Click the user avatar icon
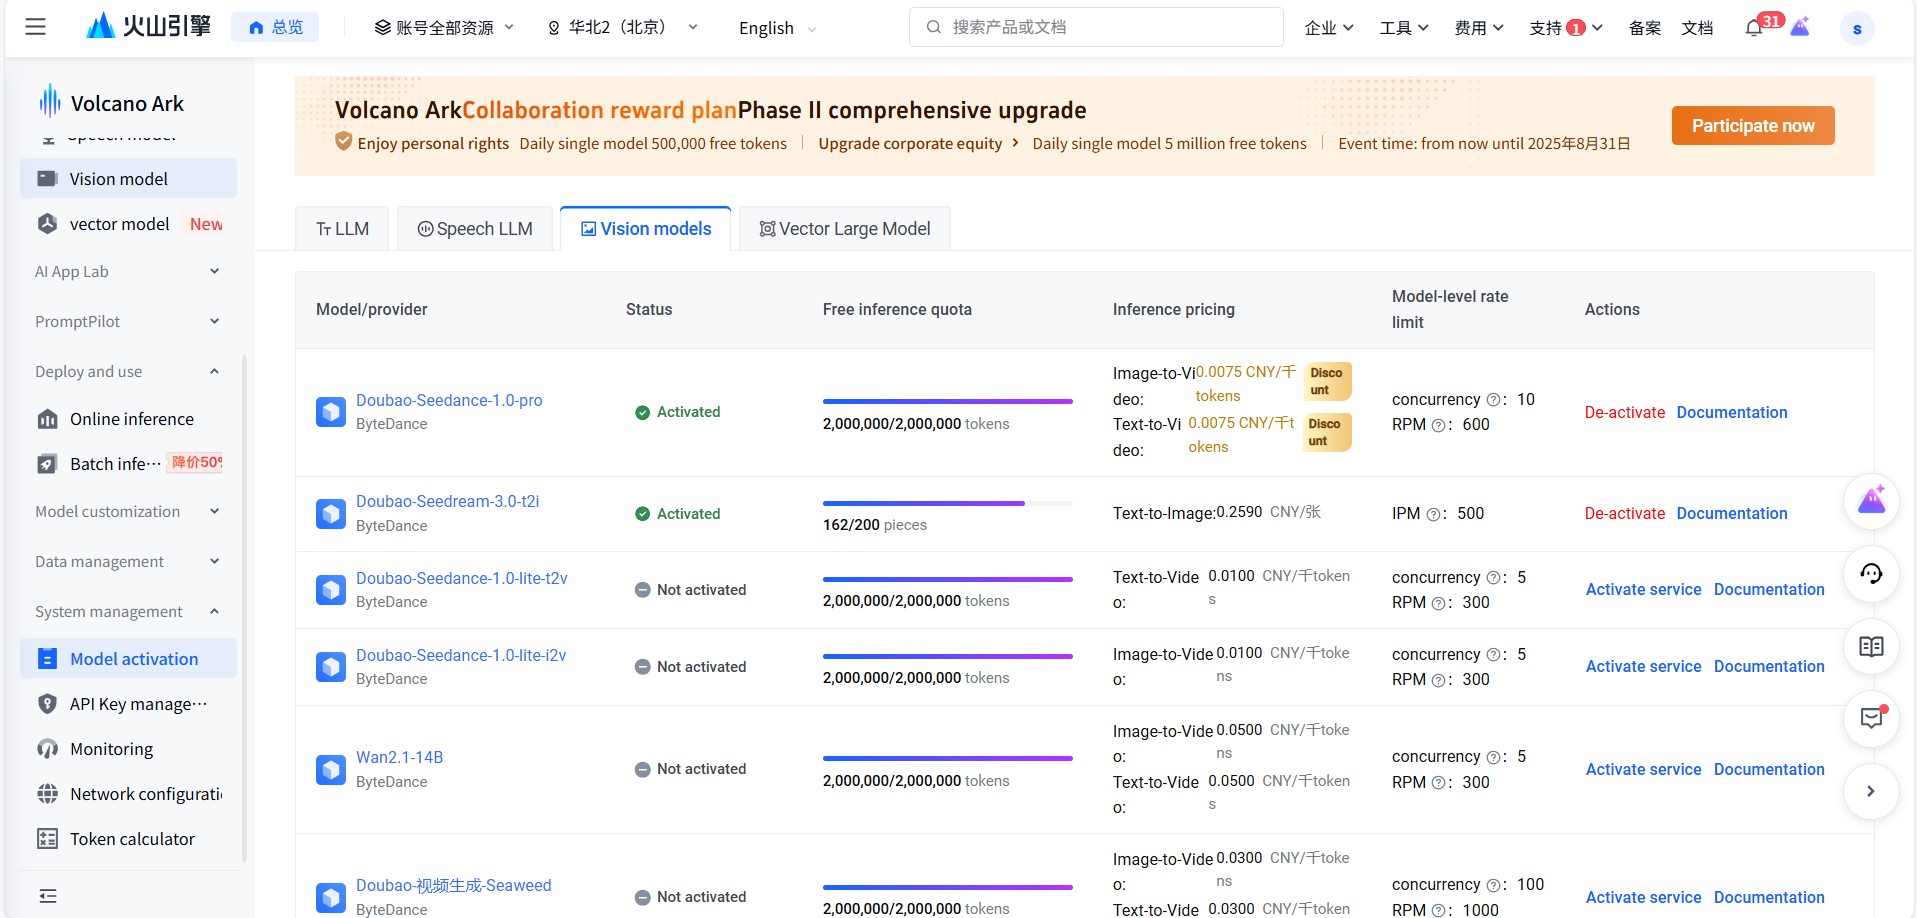 [1856, 28]
